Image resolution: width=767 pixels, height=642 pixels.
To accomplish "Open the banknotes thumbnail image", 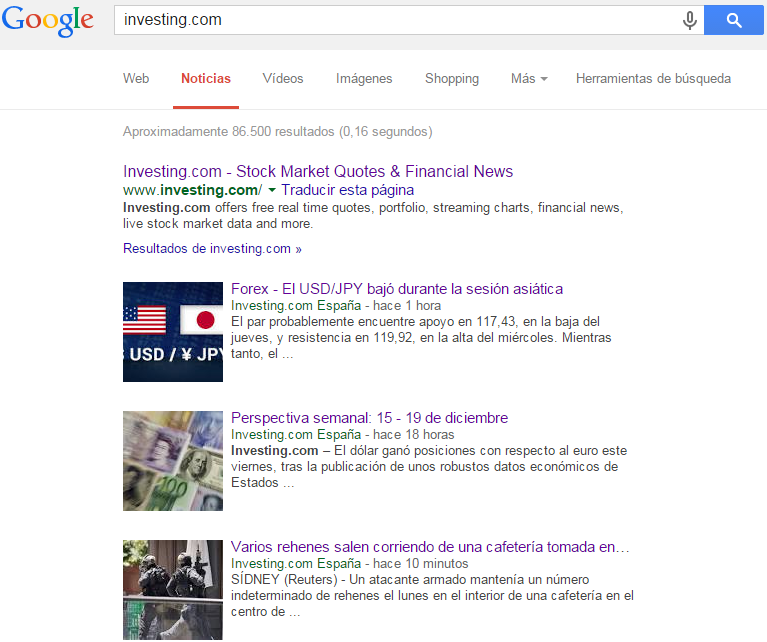I will (x=173, y=461).
